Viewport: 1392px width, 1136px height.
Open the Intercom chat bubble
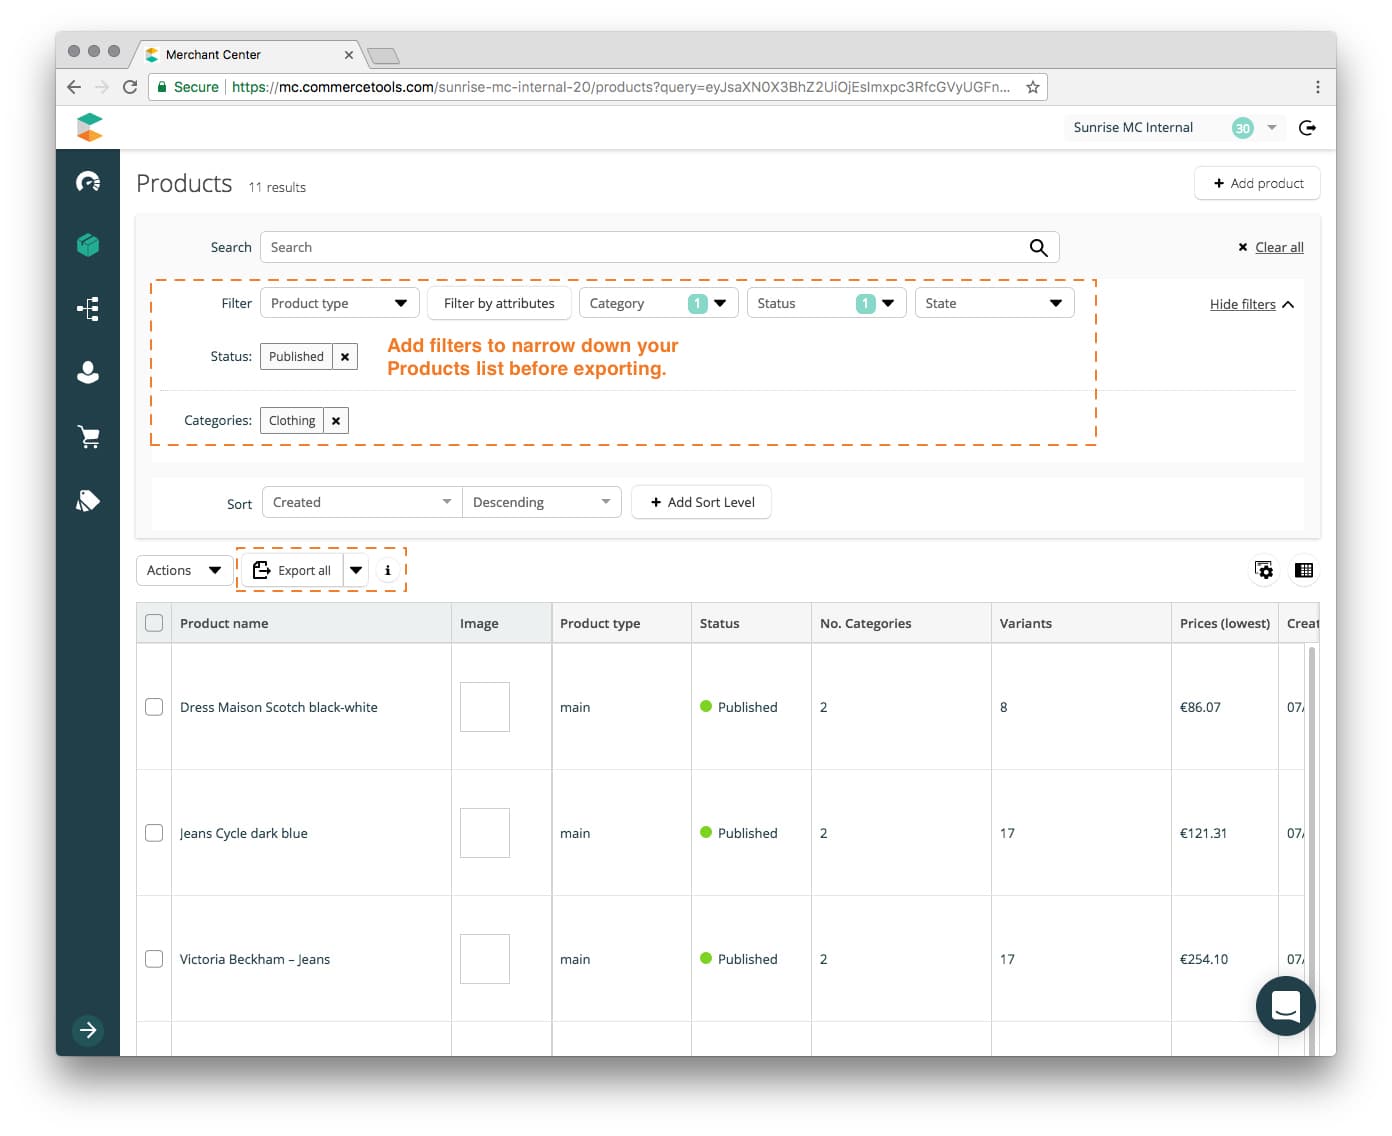pyautogui.click(x=1286, y=1006)
